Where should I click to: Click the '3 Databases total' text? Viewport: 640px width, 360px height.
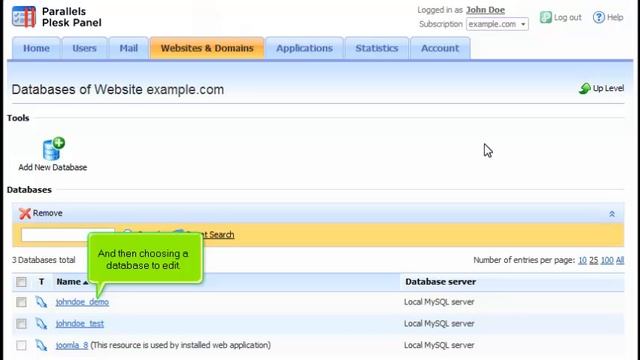click(43, 260)
